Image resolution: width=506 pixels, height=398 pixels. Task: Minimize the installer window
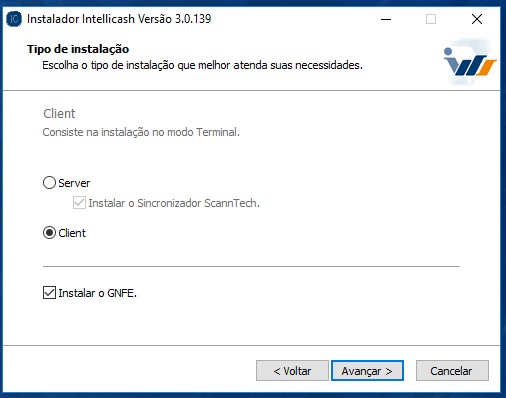click(386, 19)
